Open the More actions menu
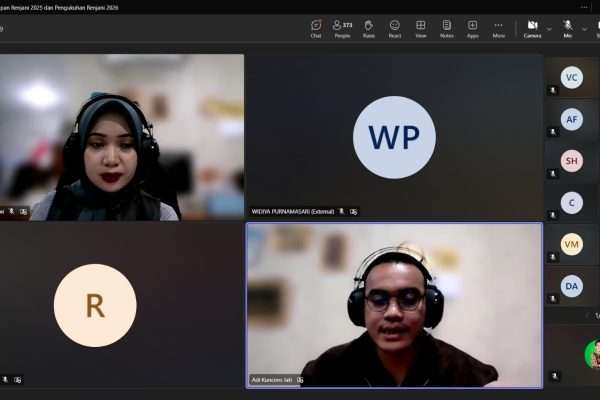The image size is (600, 400). tap(498, 28)
